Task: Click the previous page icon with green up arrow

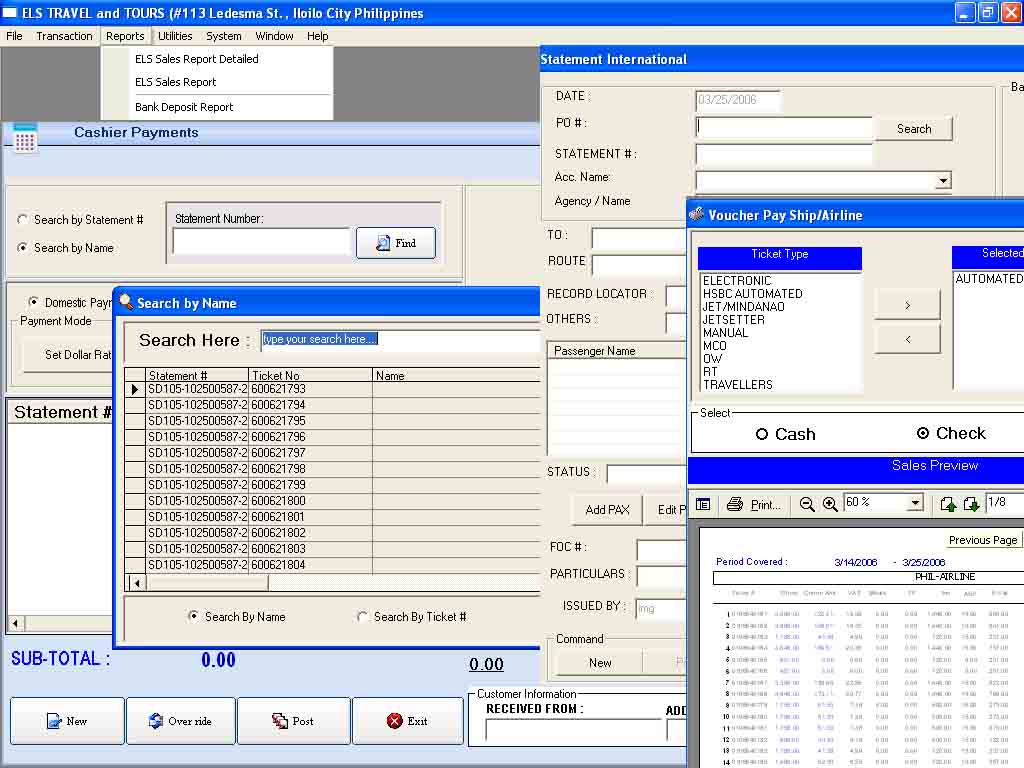Action: pos(949,504)
